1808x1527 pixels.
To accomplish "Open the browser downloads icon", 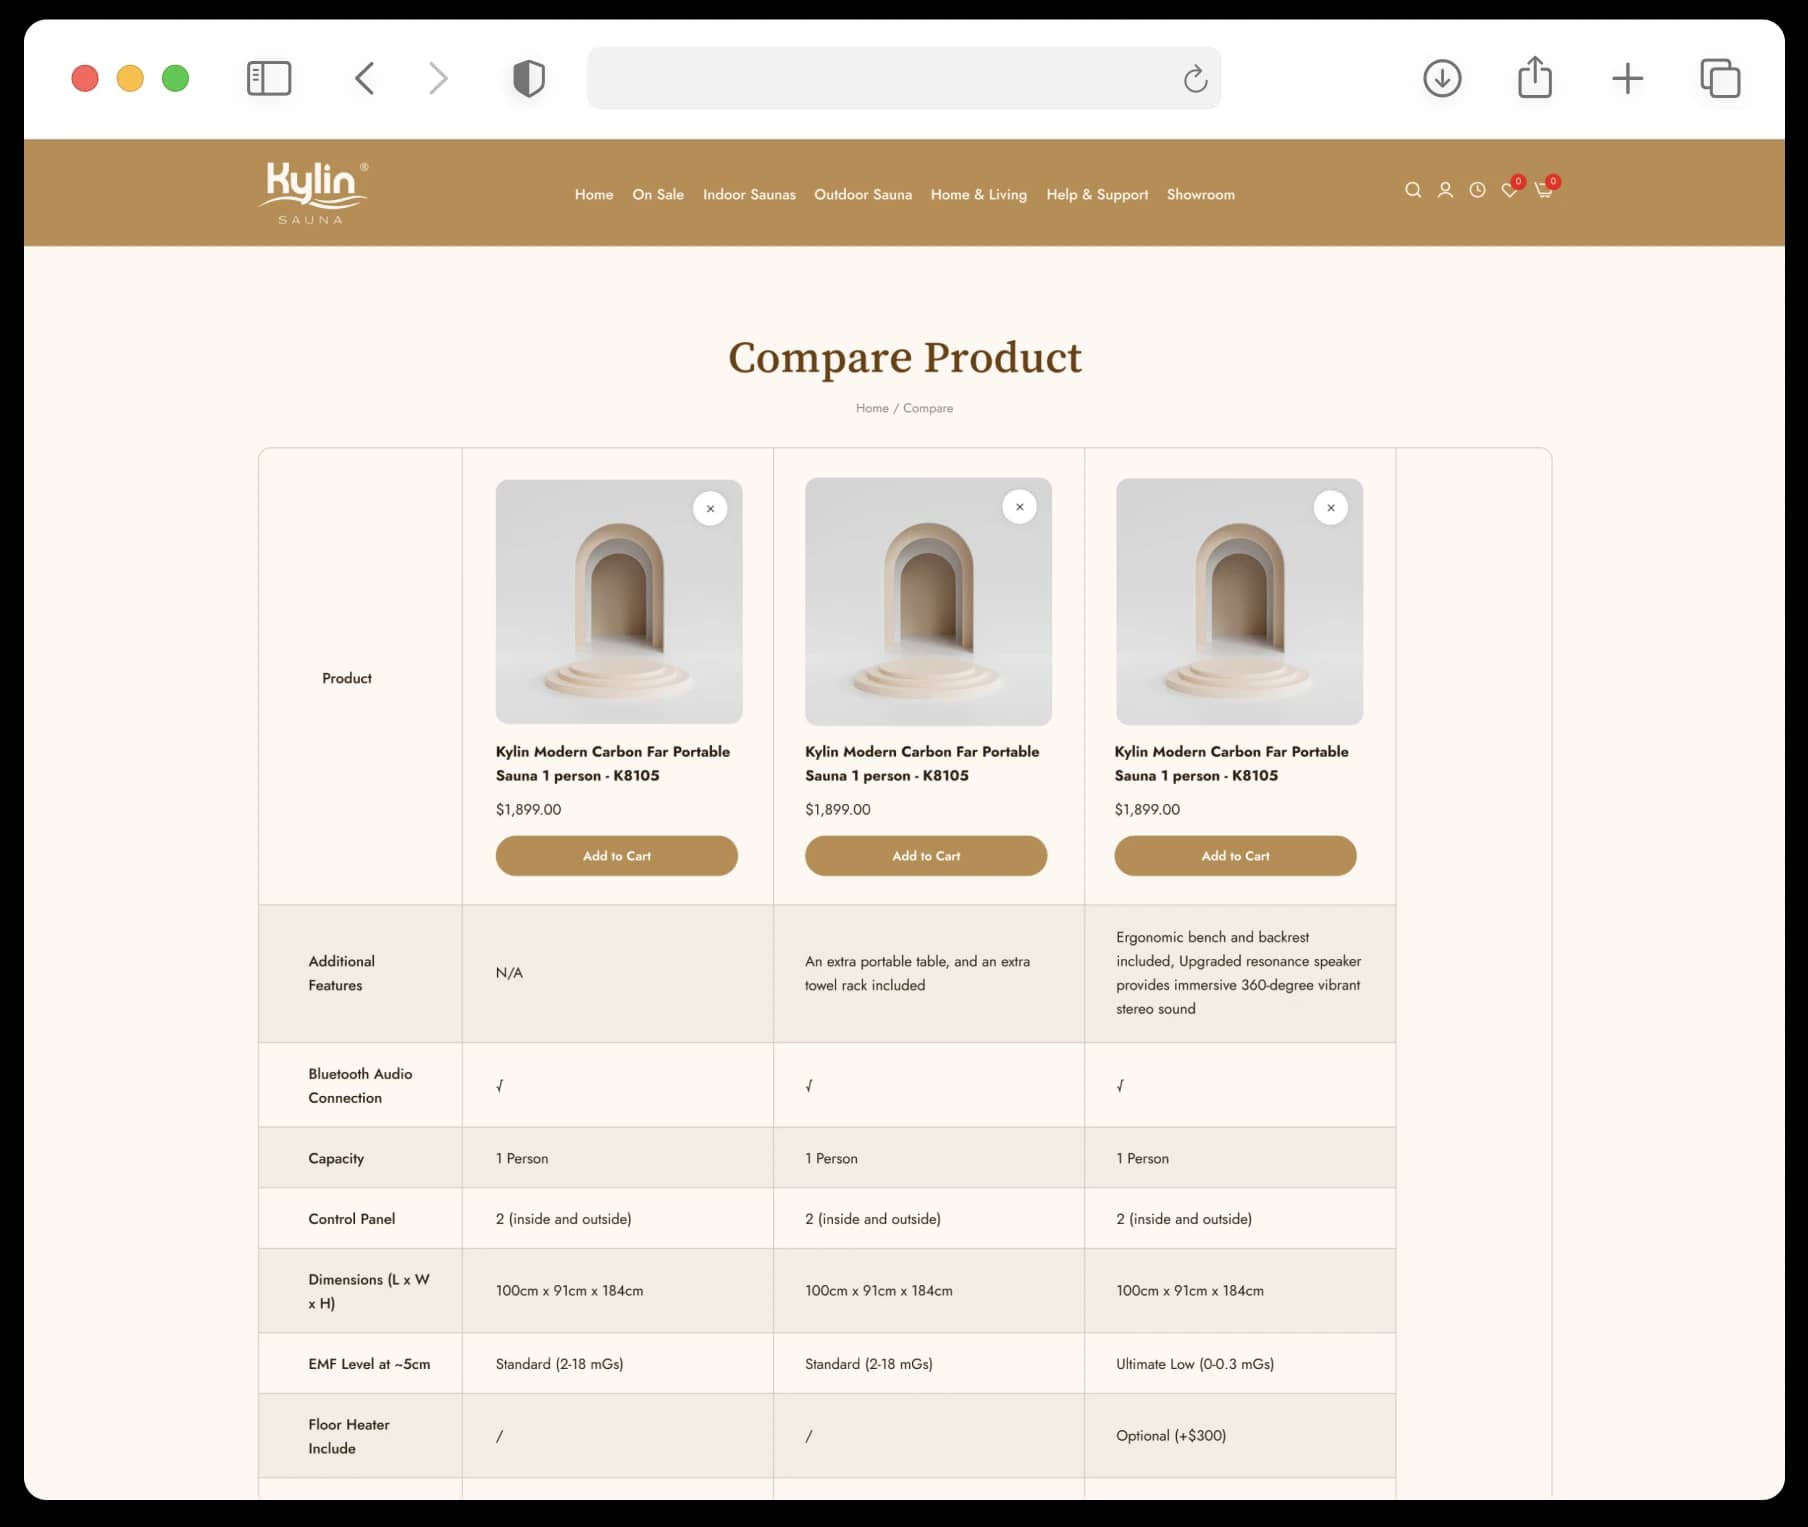I will click(x=1442, y=78).
